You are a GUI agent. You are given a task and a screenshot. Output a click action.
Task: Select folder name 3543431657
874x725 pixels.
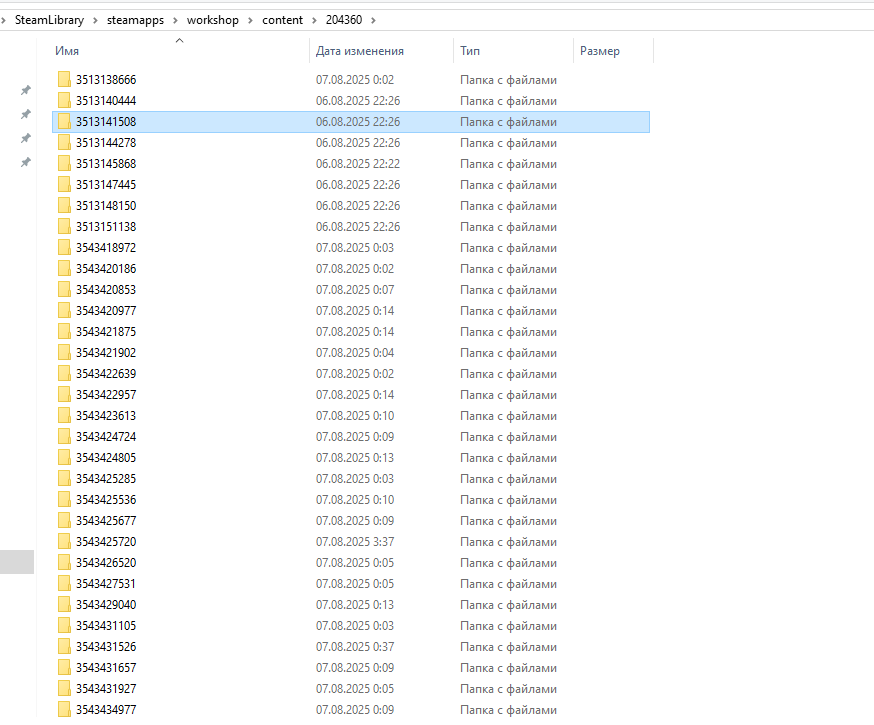point(106,668)
